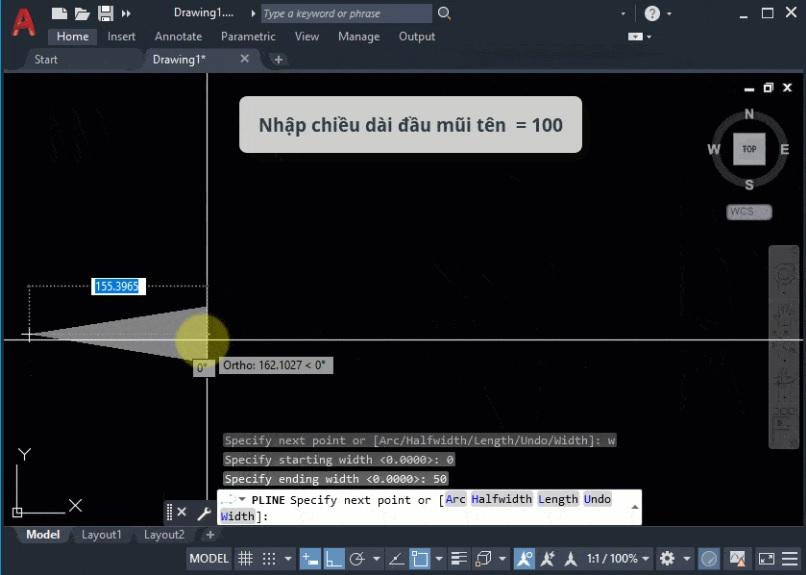Open the Annotate ribbon tab
Image resolution: width=806 pixels, height=575 pixels.
point(178,37)
